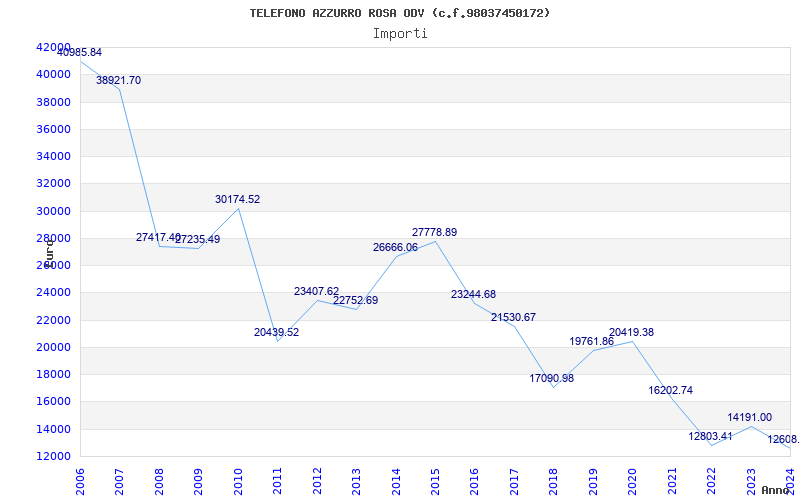
Task: Select data label 19761.86
Action: pyautogui.click(x=592, y=341)
